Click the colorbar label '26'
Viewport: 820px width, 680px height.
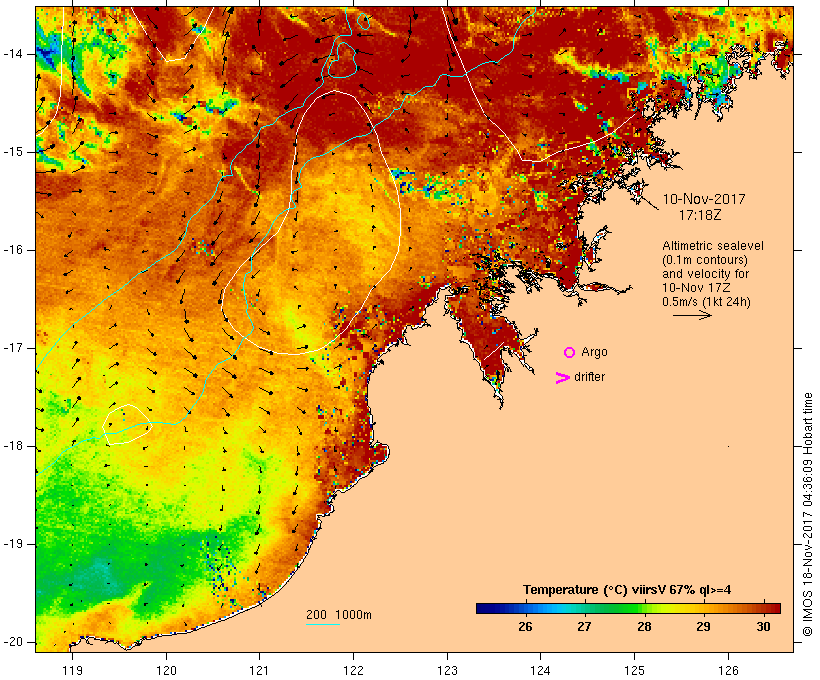(x=525, y=626)
